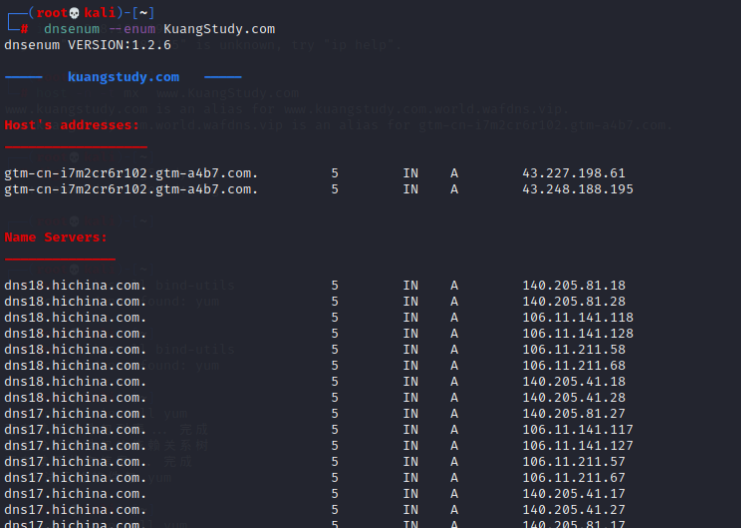
Task: Click the blue 'kuangstudy.com' heading
Action: pos(123,77)
